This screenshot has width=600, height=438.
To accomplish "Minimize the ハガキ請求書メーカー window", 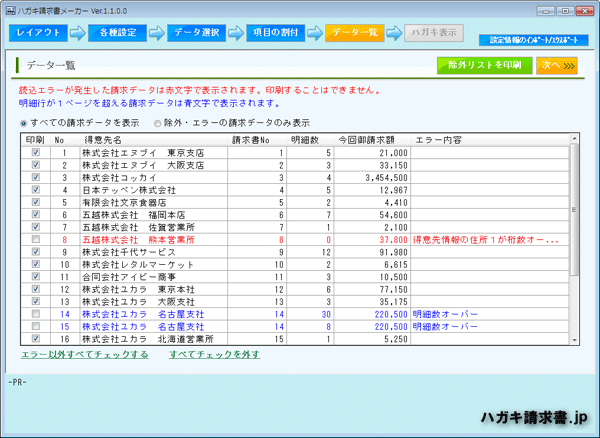I will [x=546, y=11].
